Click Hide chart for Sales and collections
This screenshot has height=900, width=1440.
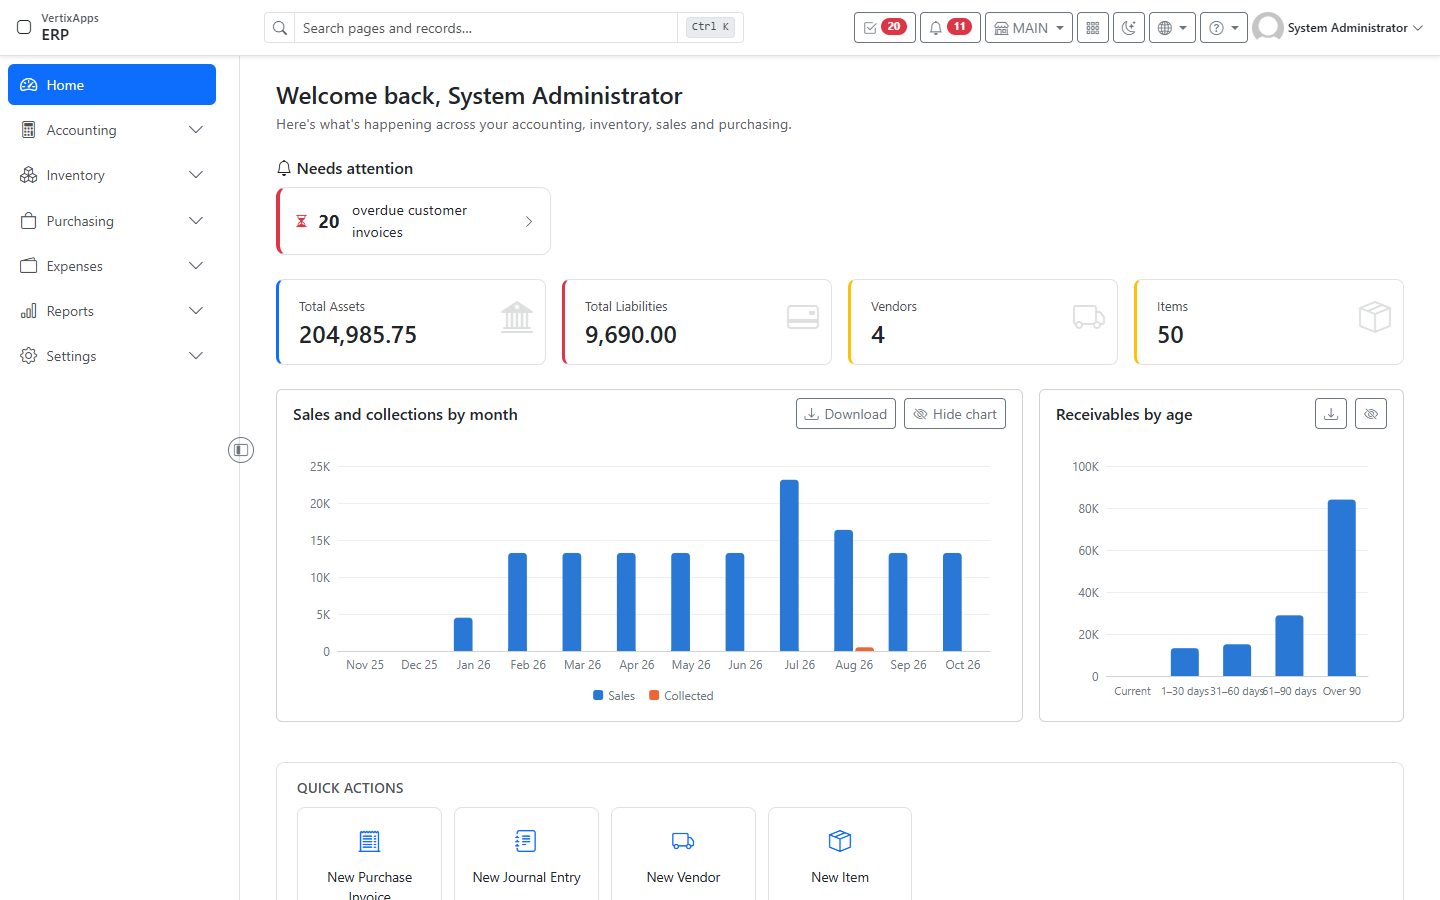click(955, 414)
